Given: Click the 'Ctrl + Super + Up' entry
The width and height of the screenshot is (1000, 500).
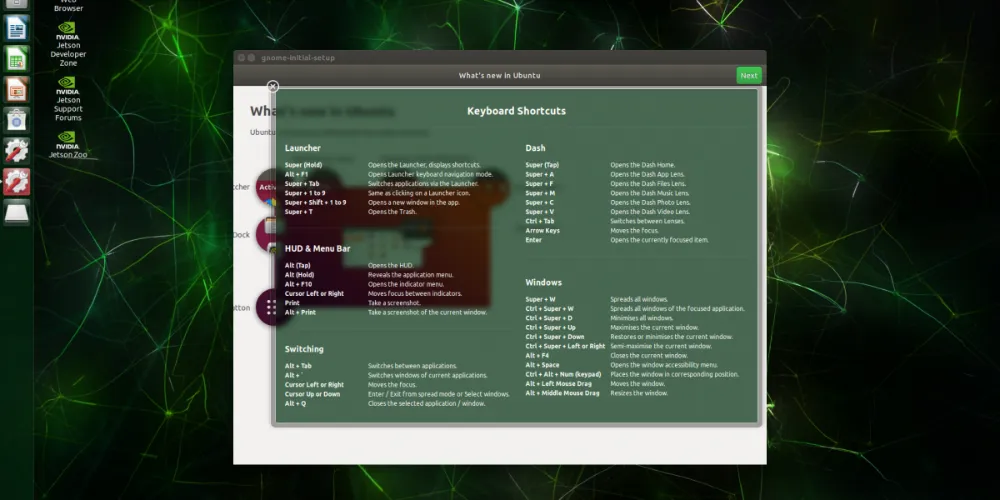Looking at the screenshot, I should 550,328.
